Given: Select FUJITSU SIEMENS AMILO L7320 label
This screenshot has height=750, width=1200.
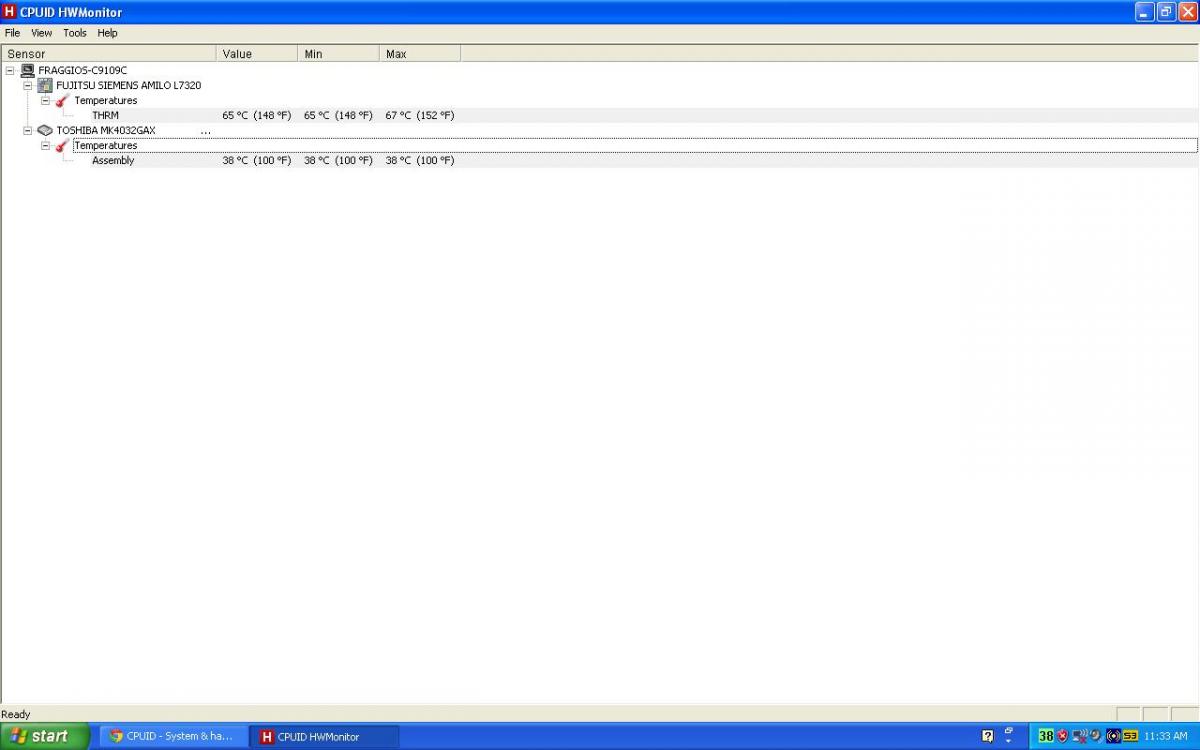Looking at the screenshot, I should (128, 85).
